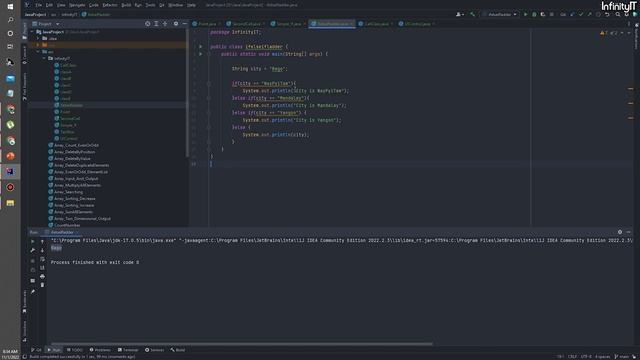Start debugging with the green bug icon
640x360 pixels.
pos(534,14)
